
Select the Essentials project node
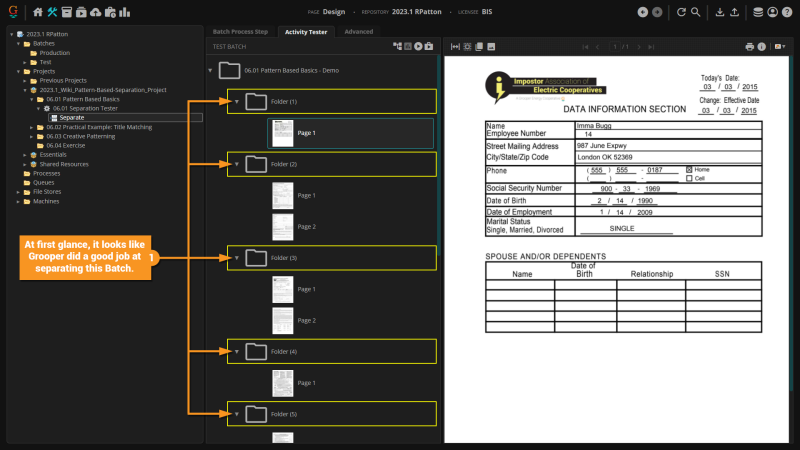(53, 155)
